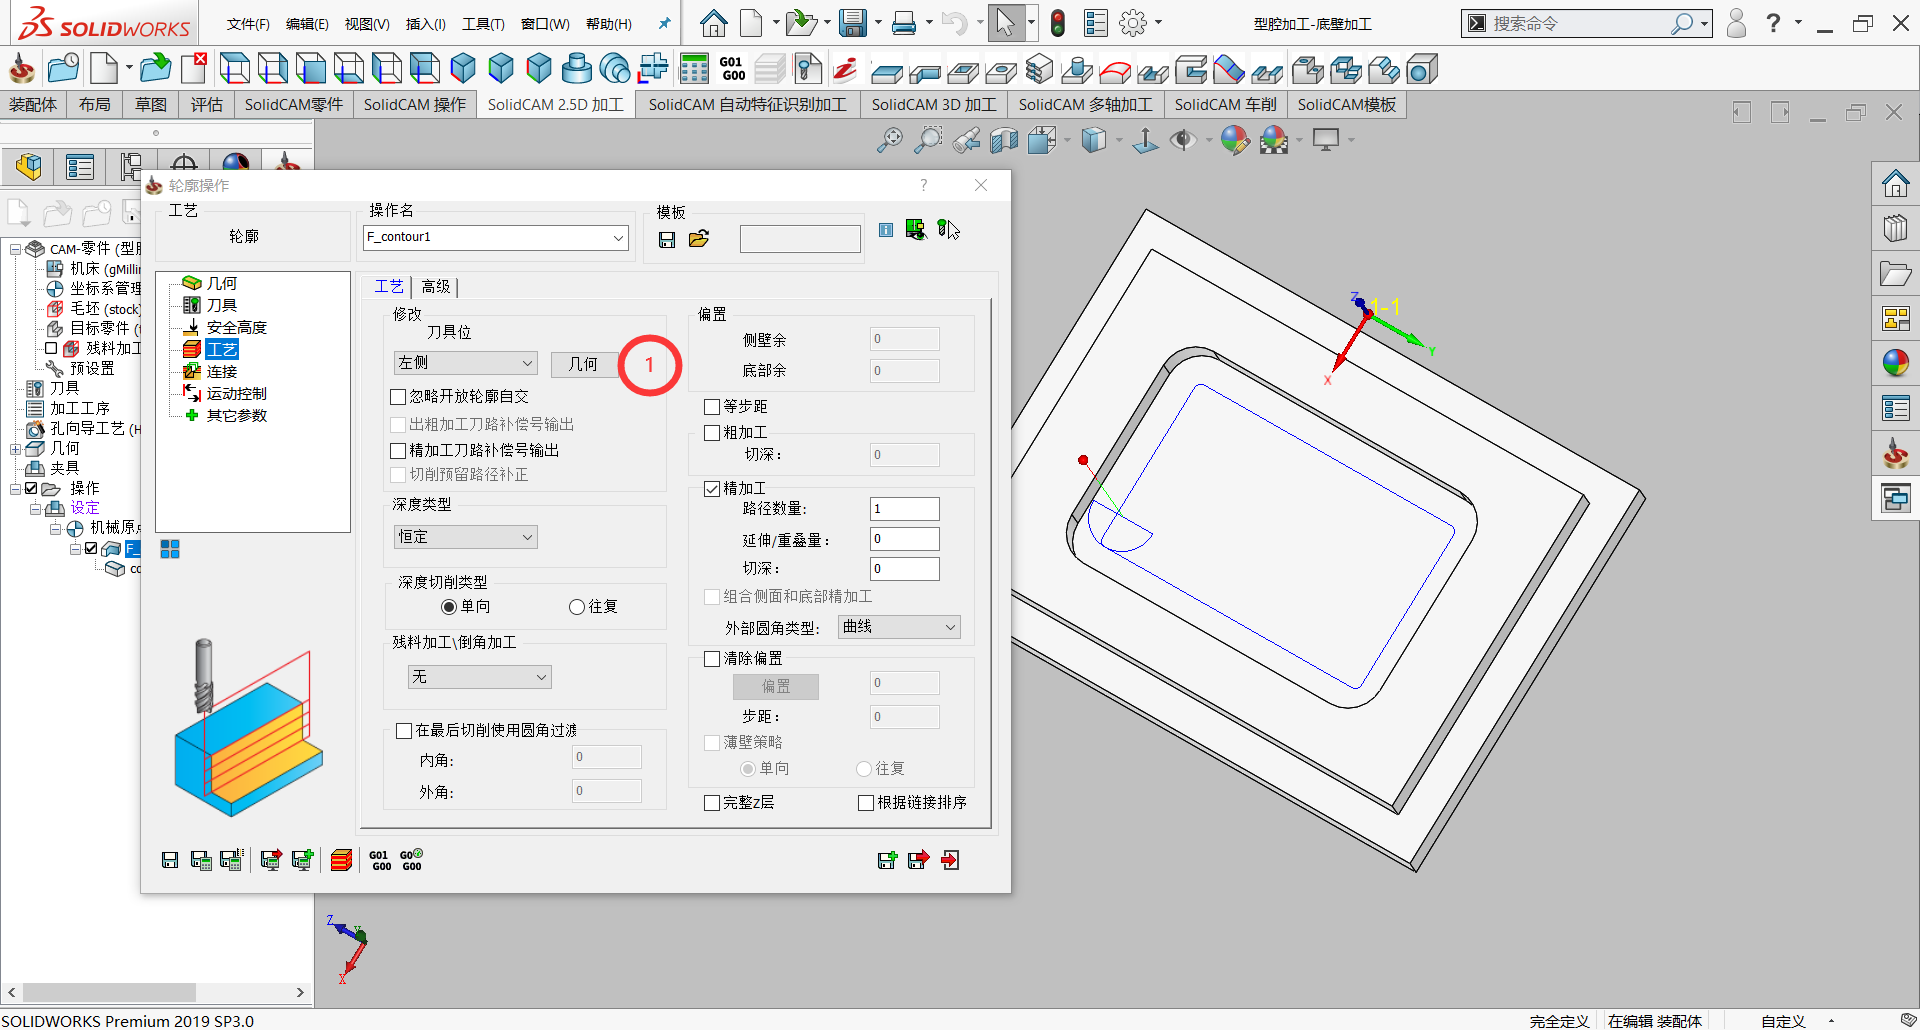Click the 路径数量 input field

click(905, 509)
